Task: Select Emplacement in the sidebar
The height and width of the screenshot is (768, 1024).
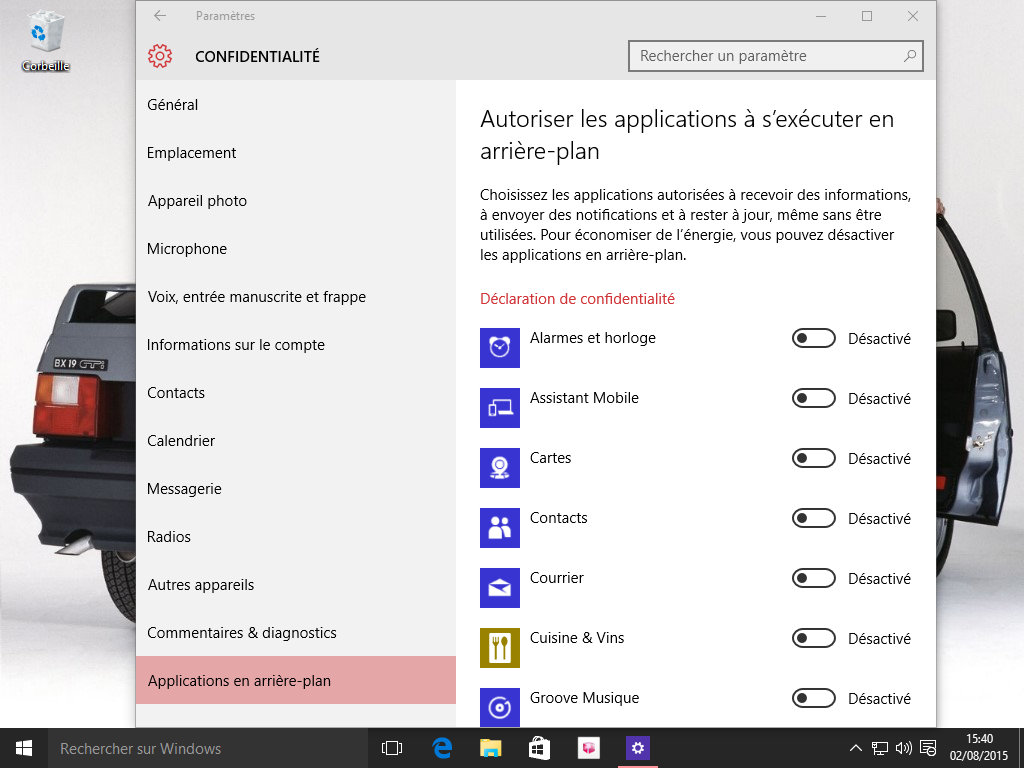Action: (x=192, y=153)
